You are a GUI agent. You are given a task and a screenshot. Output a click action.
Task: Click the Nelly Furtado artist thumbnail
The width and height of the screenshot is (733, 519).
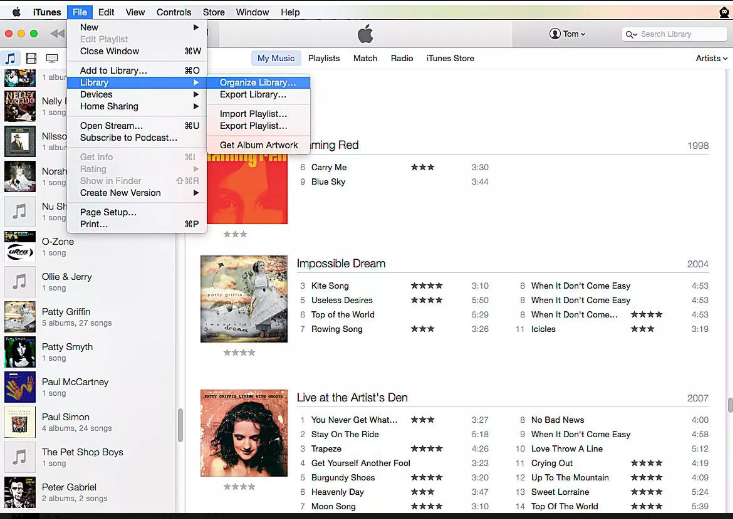[20, 107]
